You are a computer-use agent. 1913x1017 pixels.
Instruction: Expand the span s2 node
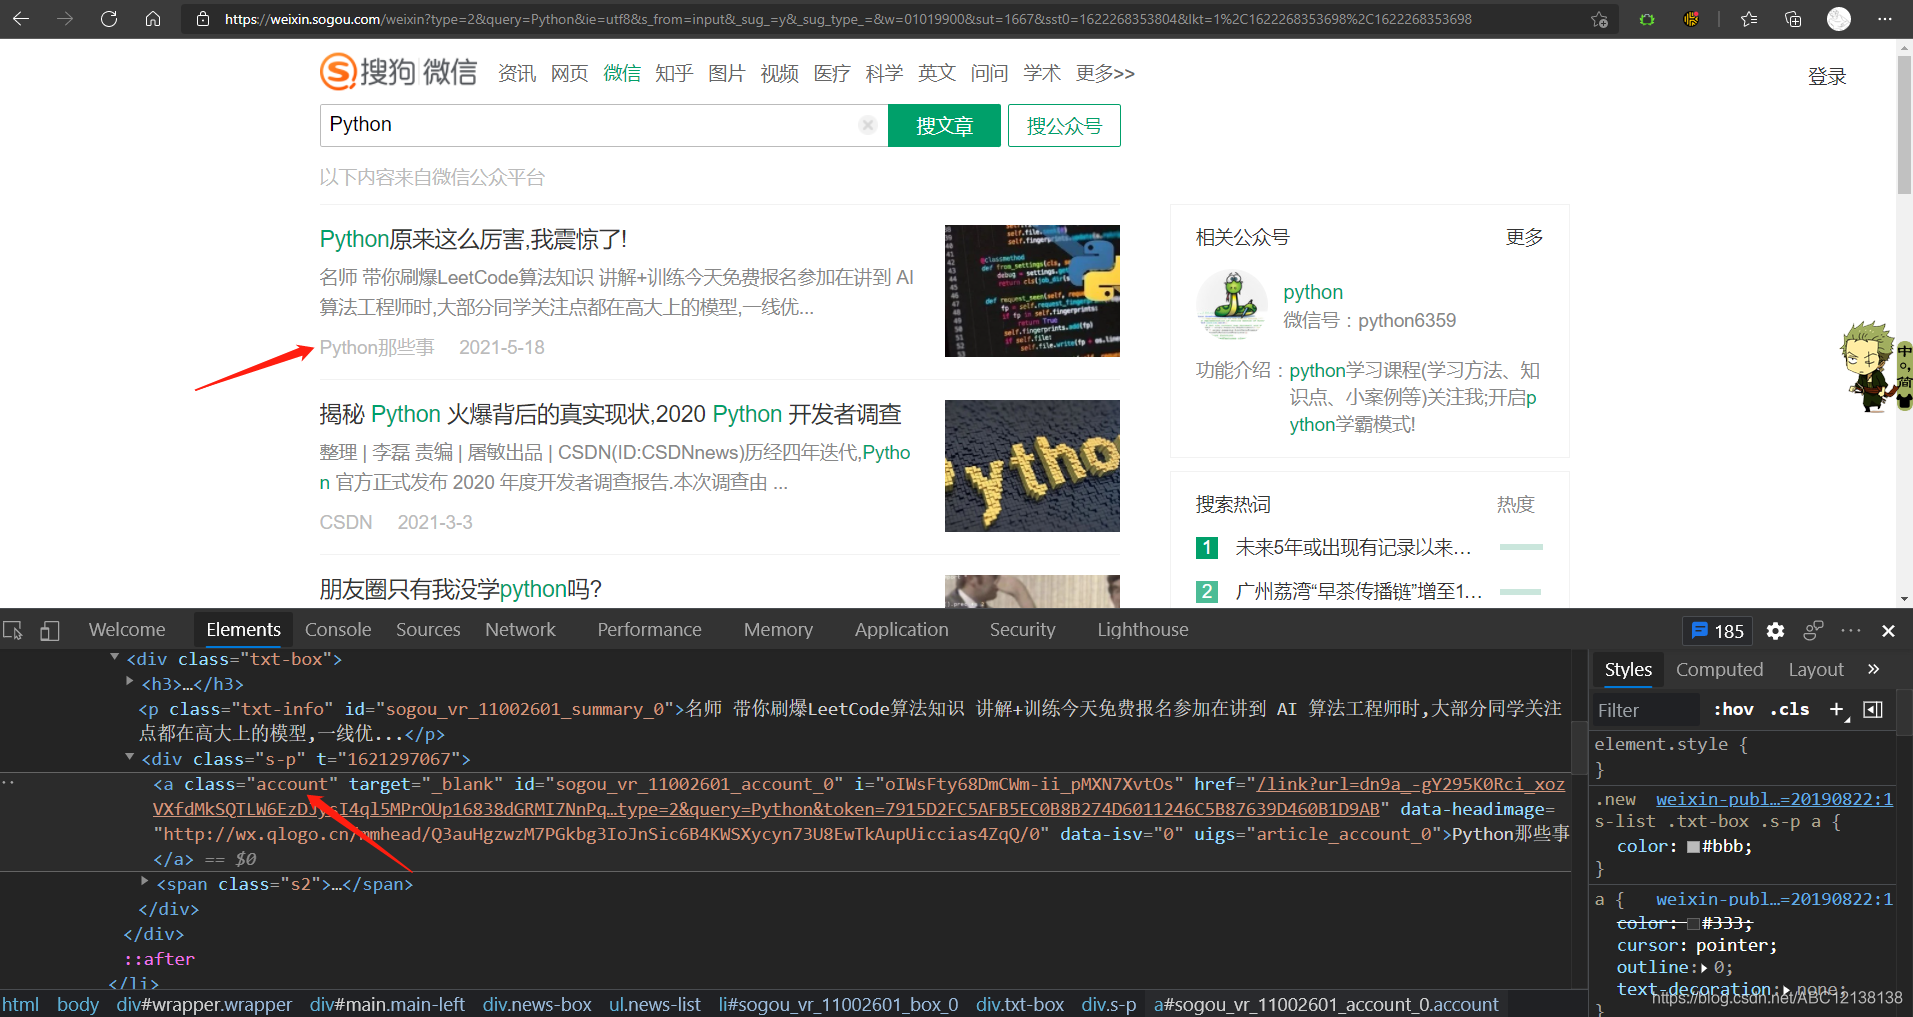144,881
